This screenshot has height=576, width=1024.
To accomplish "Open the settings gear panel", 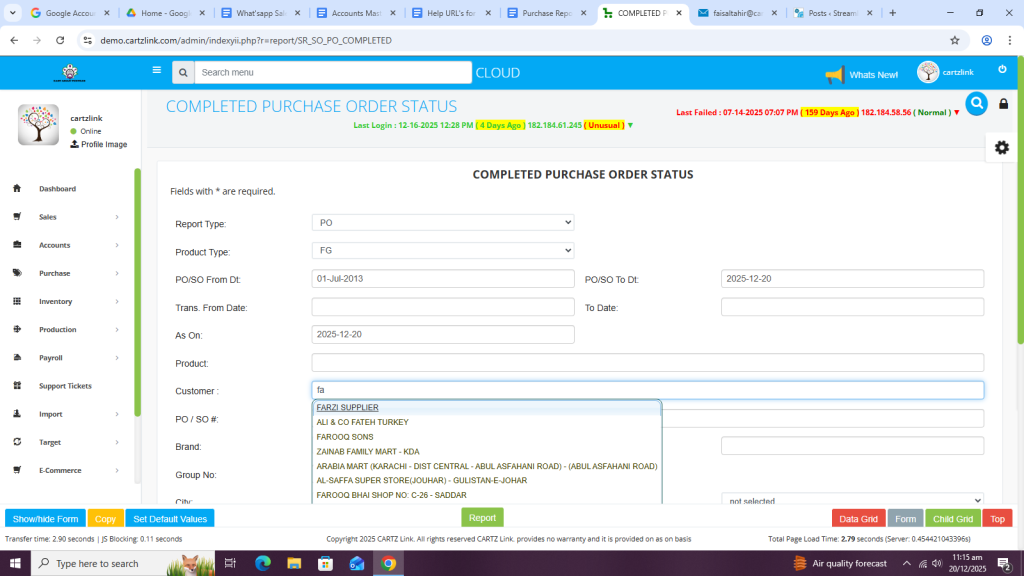I will [x=1001, y=147].
